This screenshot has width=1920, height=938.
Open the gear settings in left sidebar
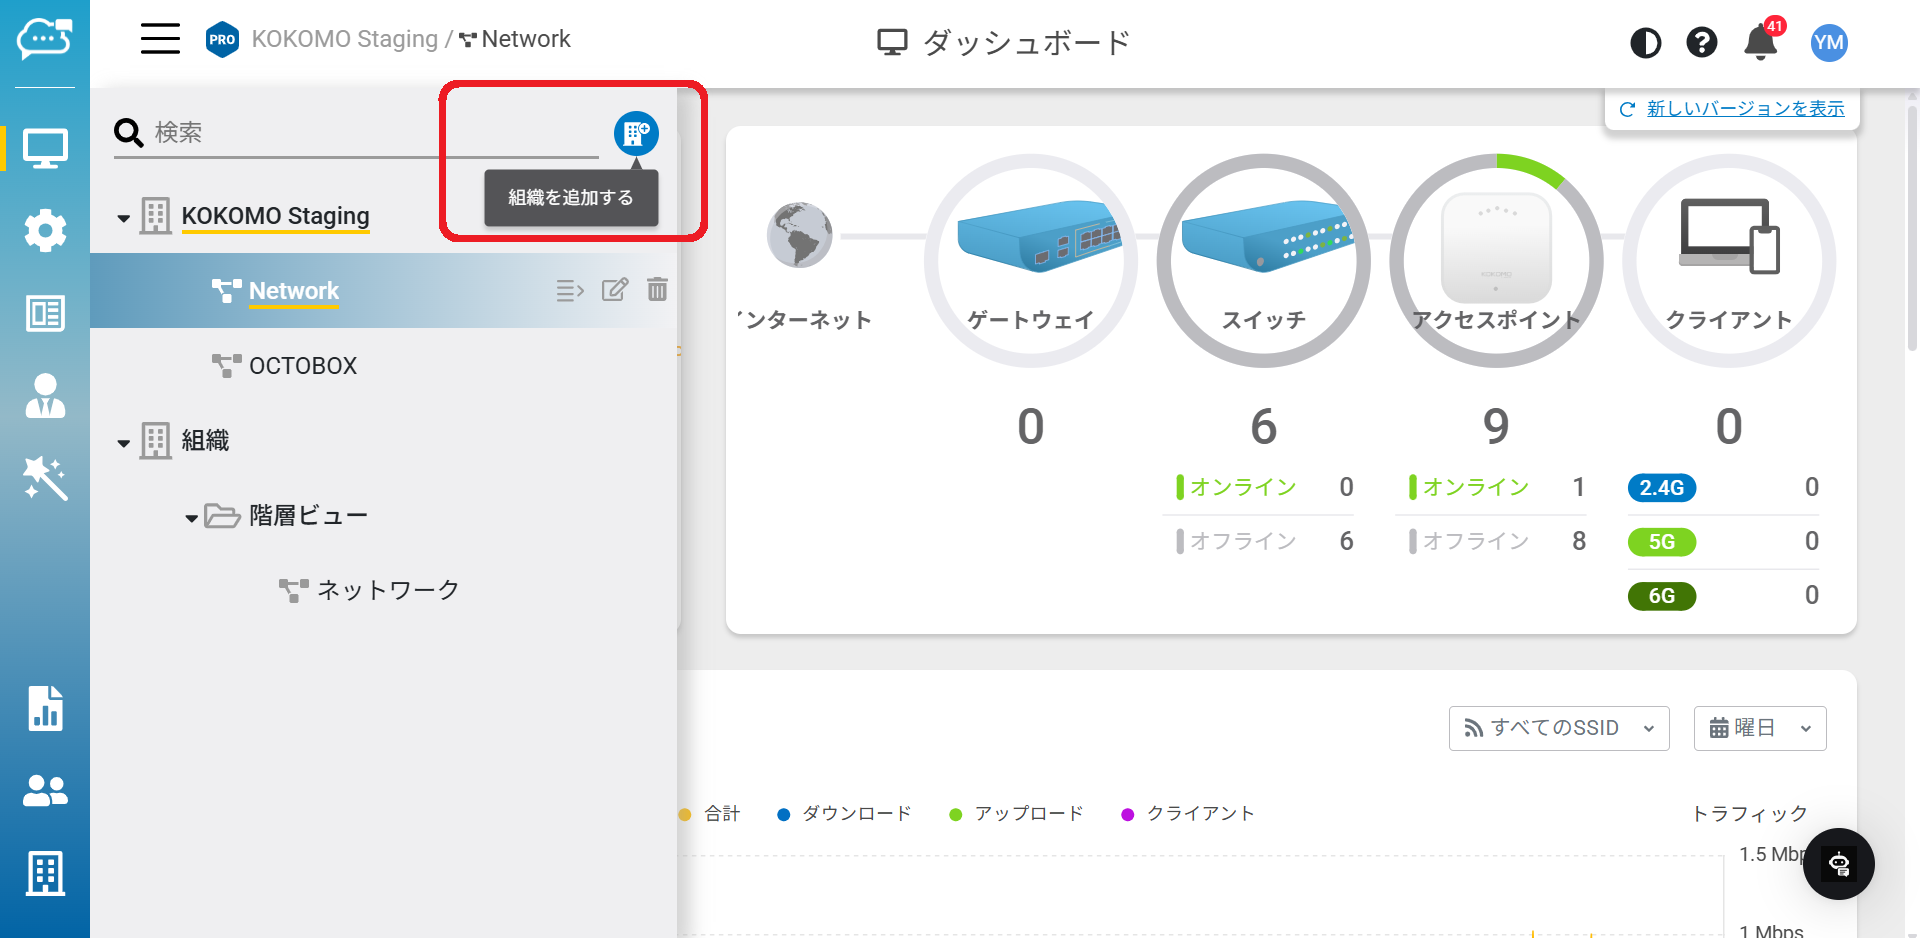click(x=45, y=231)
